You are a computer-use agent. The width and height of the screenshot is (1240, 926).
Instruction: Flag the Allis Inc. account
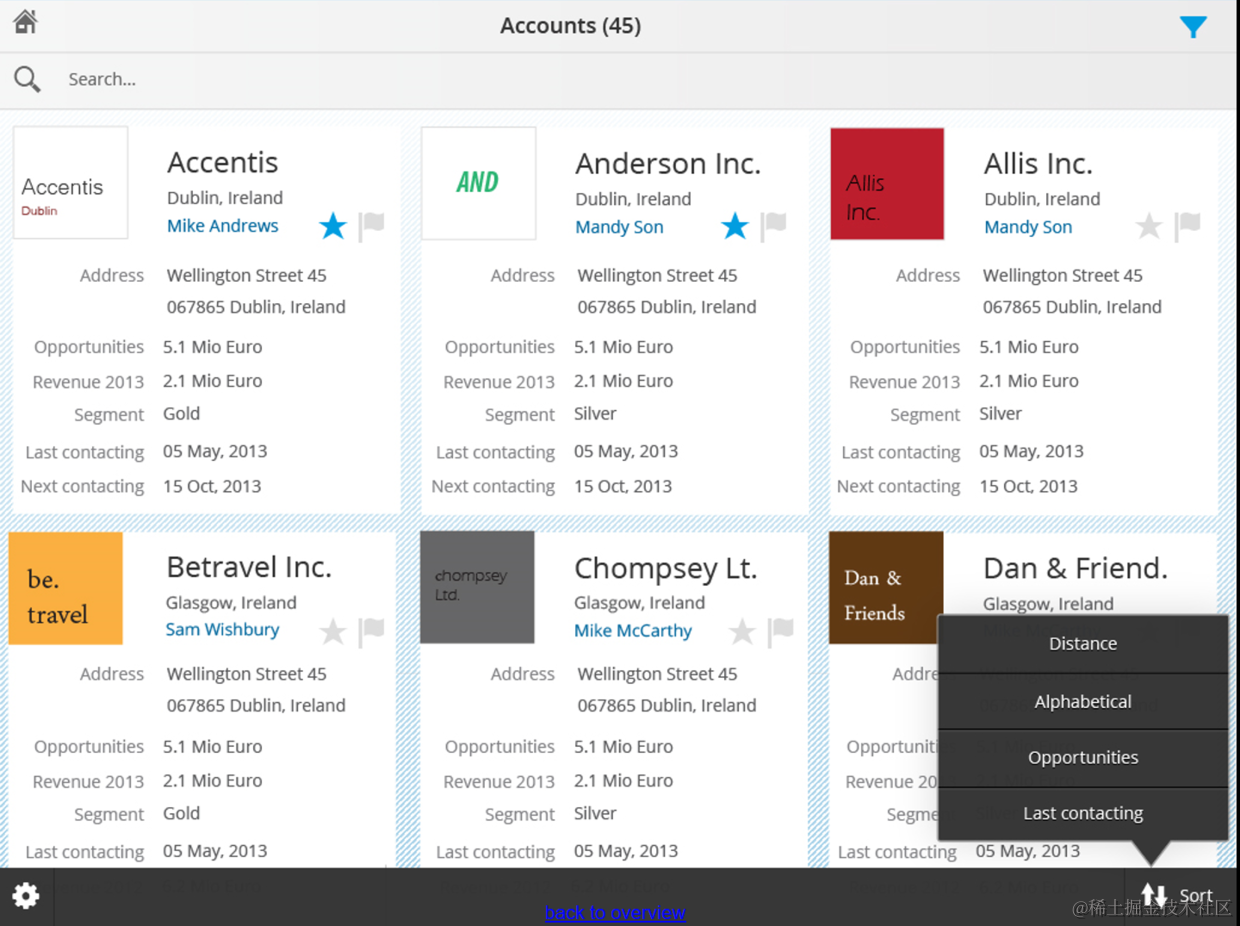pyautogui.click(x=1188, y=226)
